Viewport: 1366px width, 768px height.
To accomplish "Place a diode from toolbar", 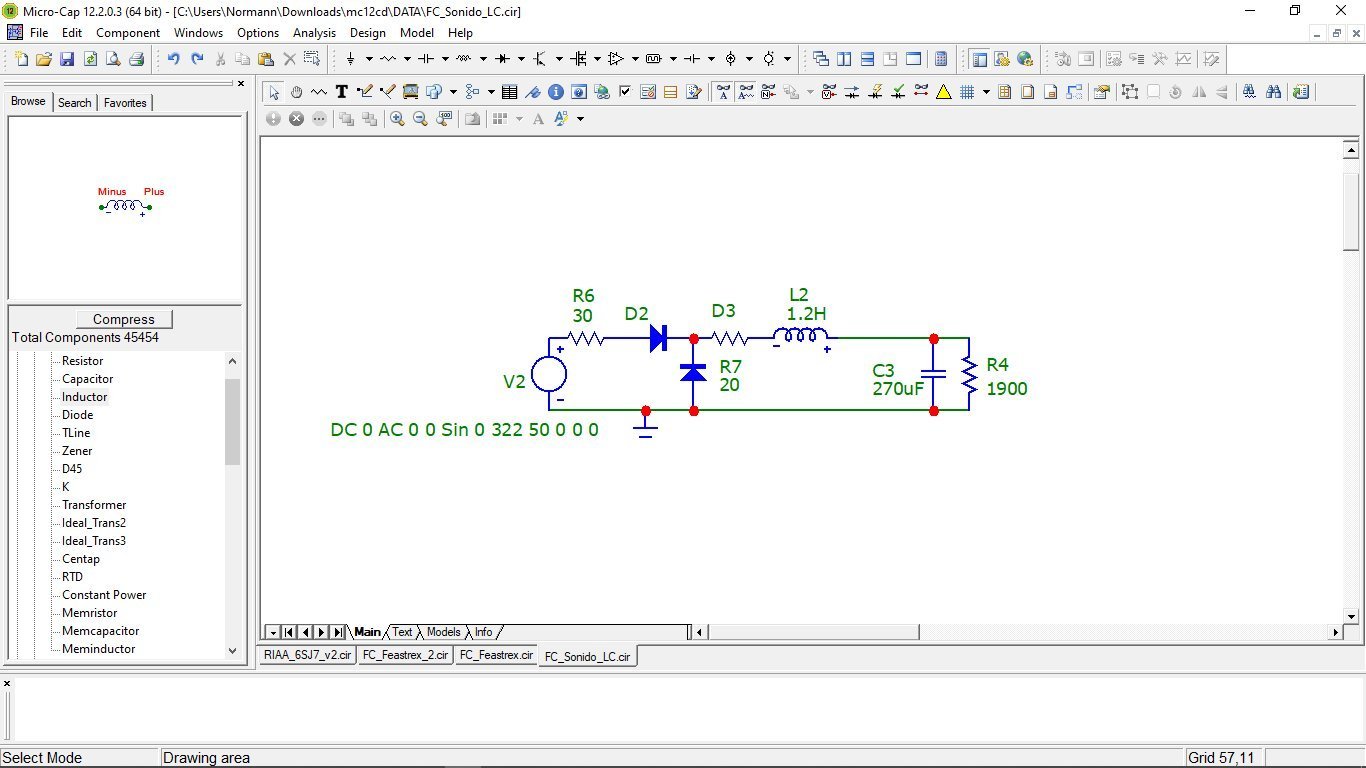I will point(503,59).
